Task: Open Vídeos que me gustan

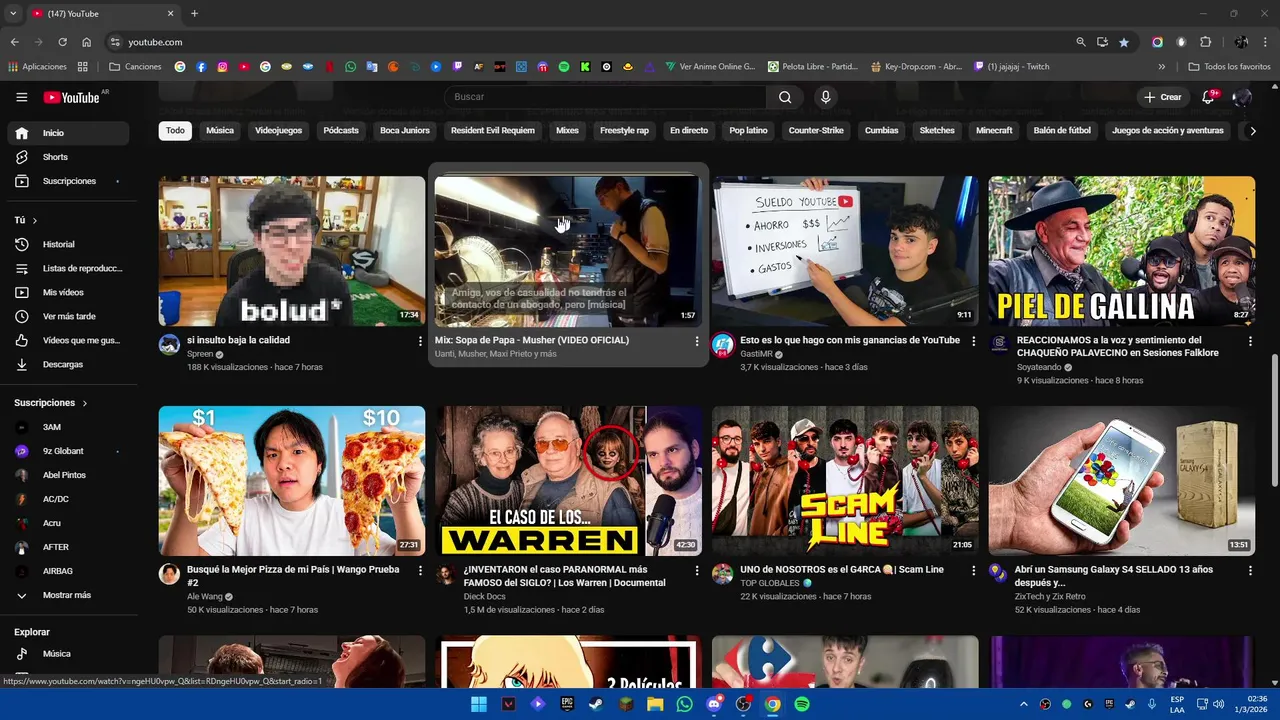Action: point(68,340)
